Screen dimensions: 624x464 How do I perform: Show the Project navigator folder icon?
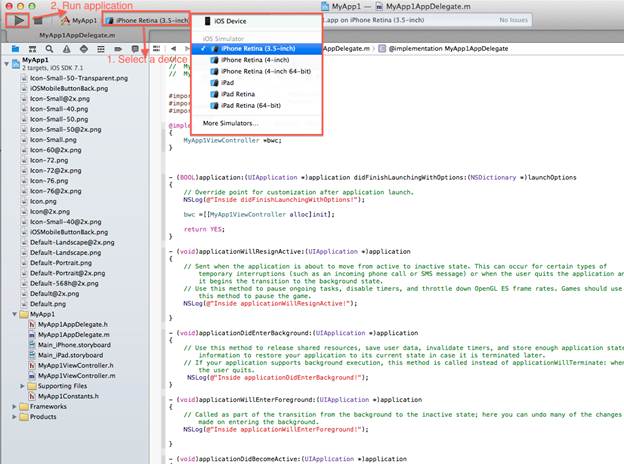point(16,49)
